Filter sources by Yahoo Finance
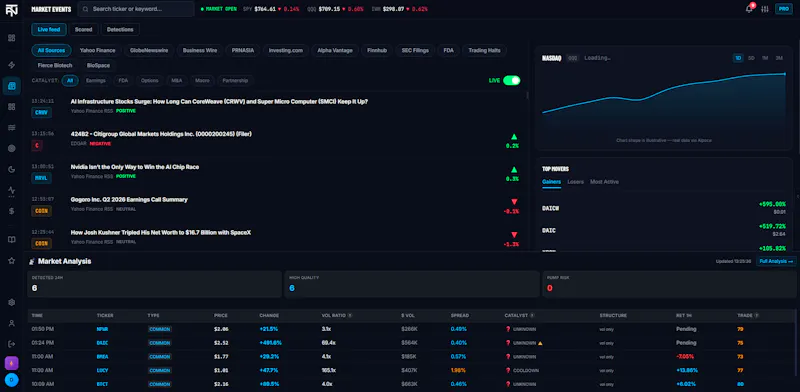 coord(97,51)
